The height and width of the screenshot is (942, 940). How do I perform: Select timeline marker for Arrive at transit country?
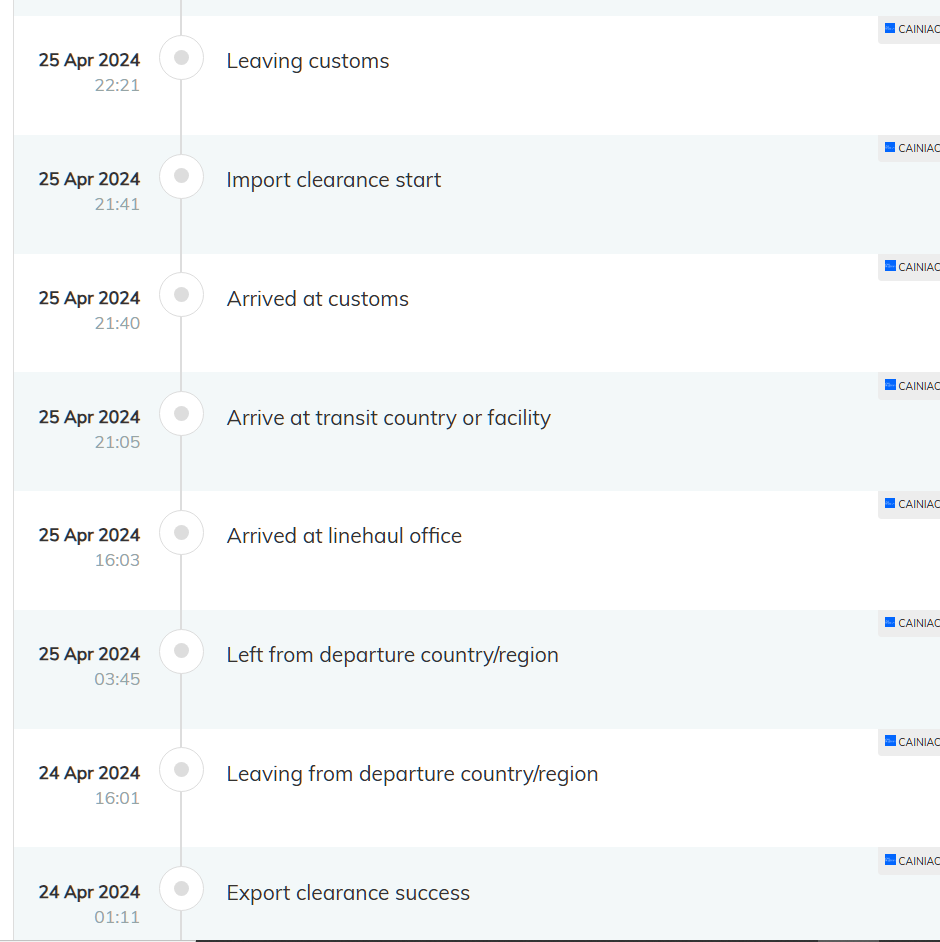(182, 414)
